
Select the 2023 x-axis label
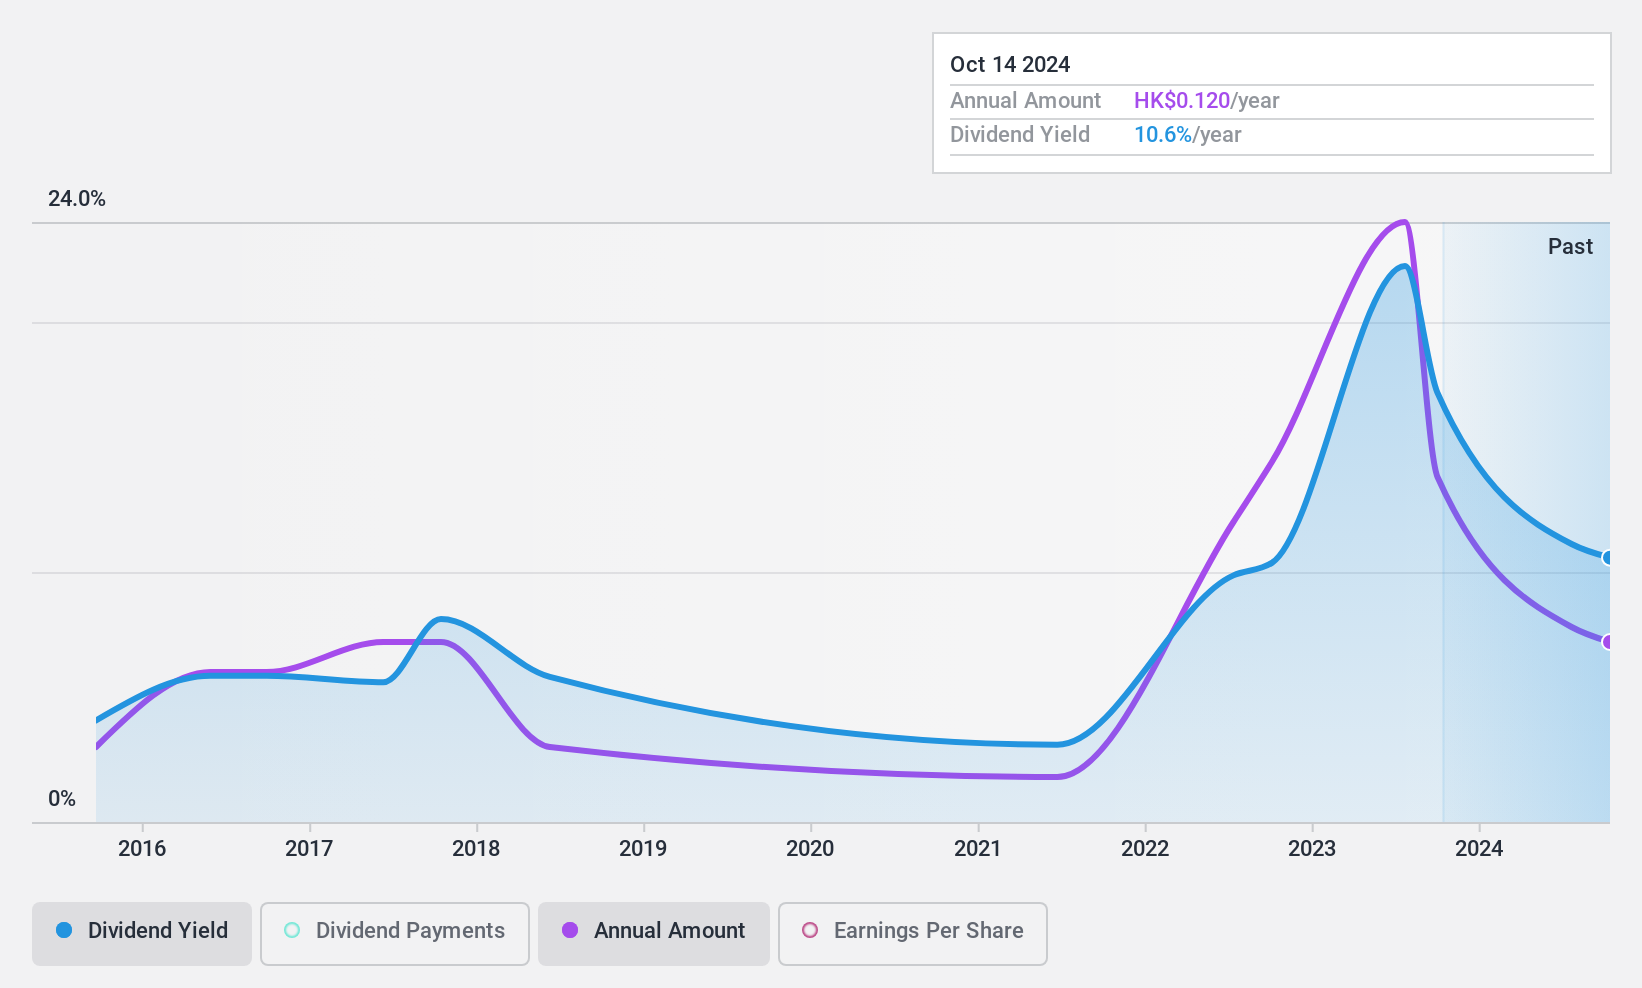[x=1312, y=849]
